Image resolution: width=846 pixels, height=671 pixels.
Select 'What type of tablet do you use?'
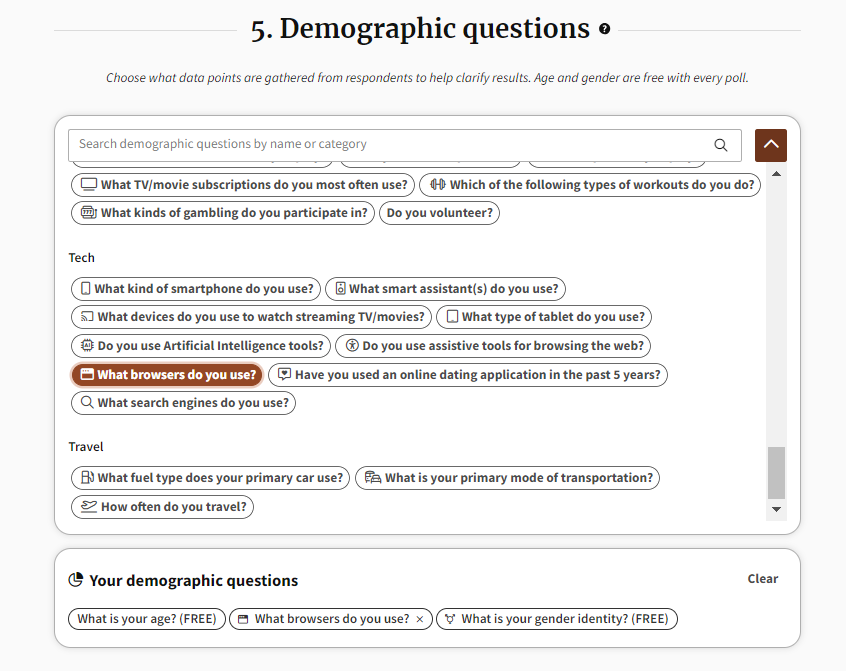tap(544, 317)
